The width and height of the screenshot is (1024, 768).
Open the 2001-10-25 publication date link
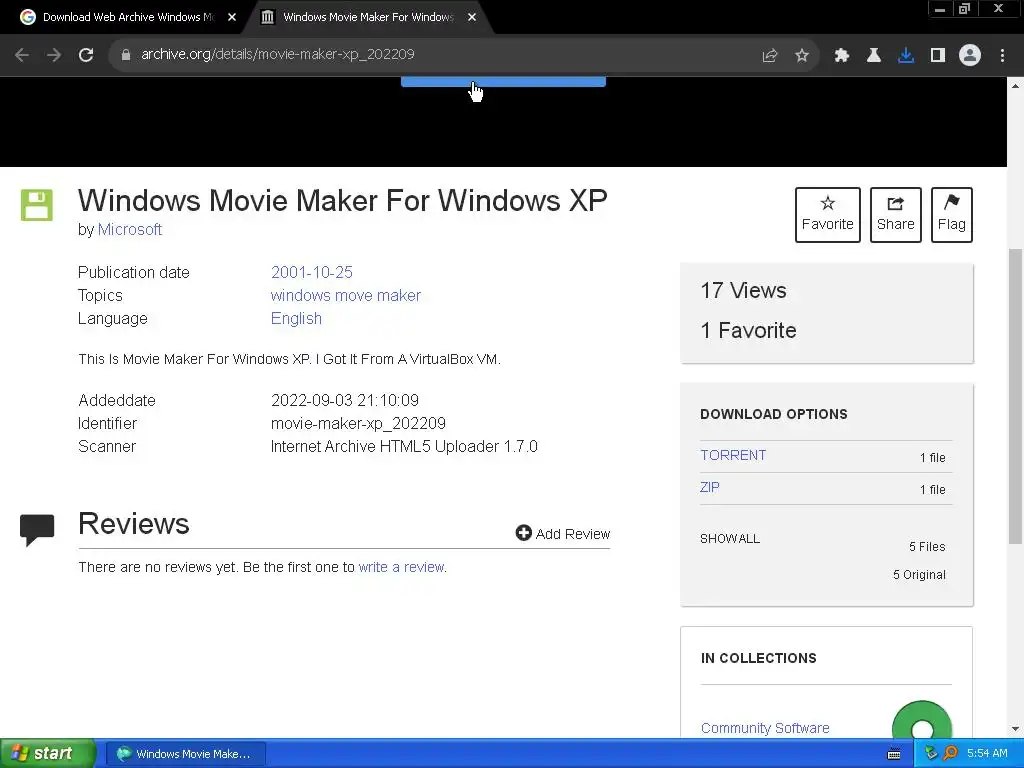coord(312,272)
